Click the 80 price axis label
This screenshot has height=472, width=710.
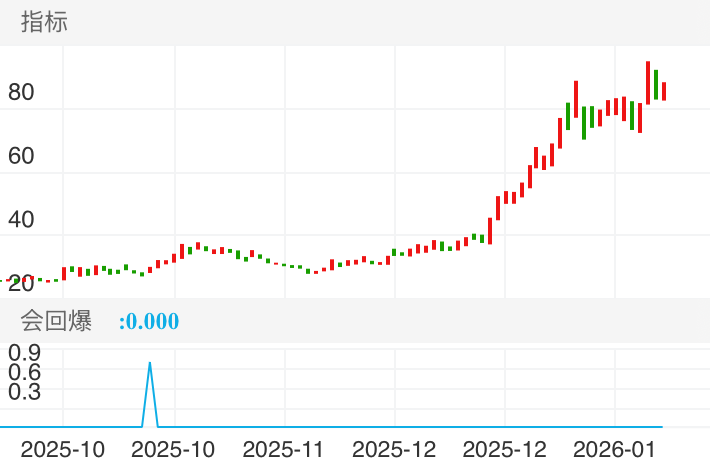click(21, 93)
